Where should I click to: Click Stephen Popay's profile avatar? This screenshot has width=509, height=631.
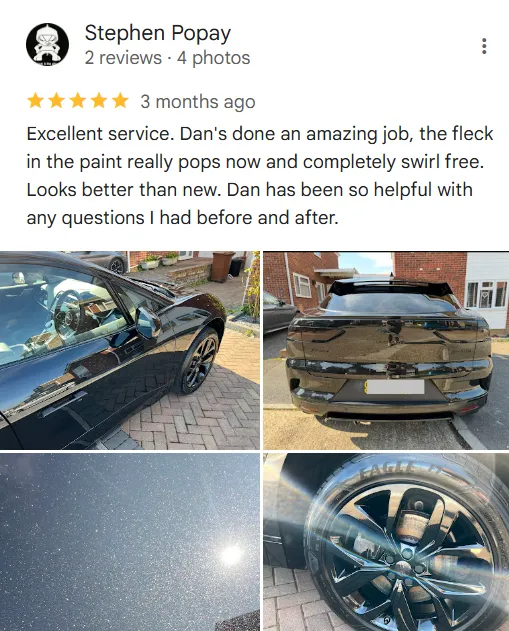pos(47,44)
